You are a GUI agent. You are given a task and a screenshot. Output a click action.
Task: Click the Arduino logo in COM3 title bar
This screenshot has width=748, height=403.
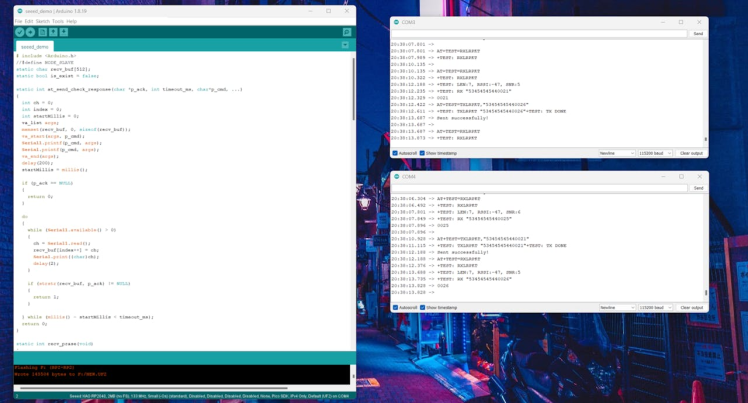tap(397, 22)
